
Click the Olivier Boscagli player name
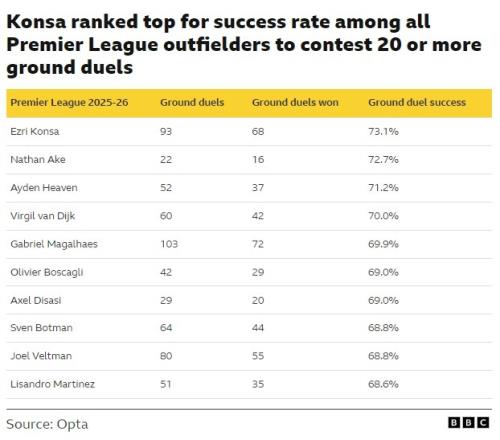pos(47,272)
